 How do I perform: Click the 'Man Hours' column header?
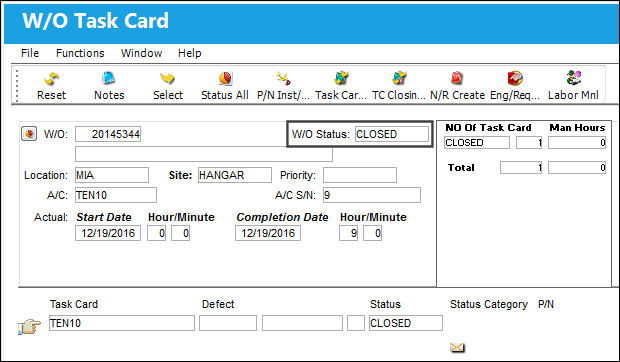coord(577,128)
